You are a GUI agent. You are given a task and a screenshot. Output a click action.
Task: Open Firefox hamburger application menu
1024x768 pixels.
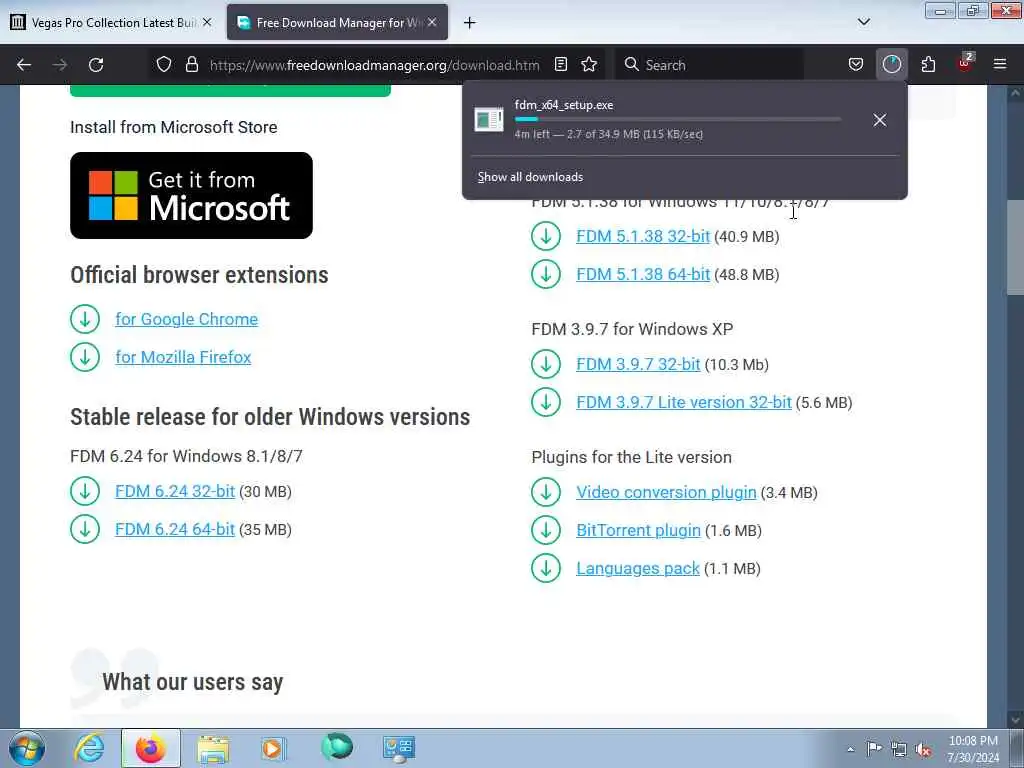(1000, 65)
